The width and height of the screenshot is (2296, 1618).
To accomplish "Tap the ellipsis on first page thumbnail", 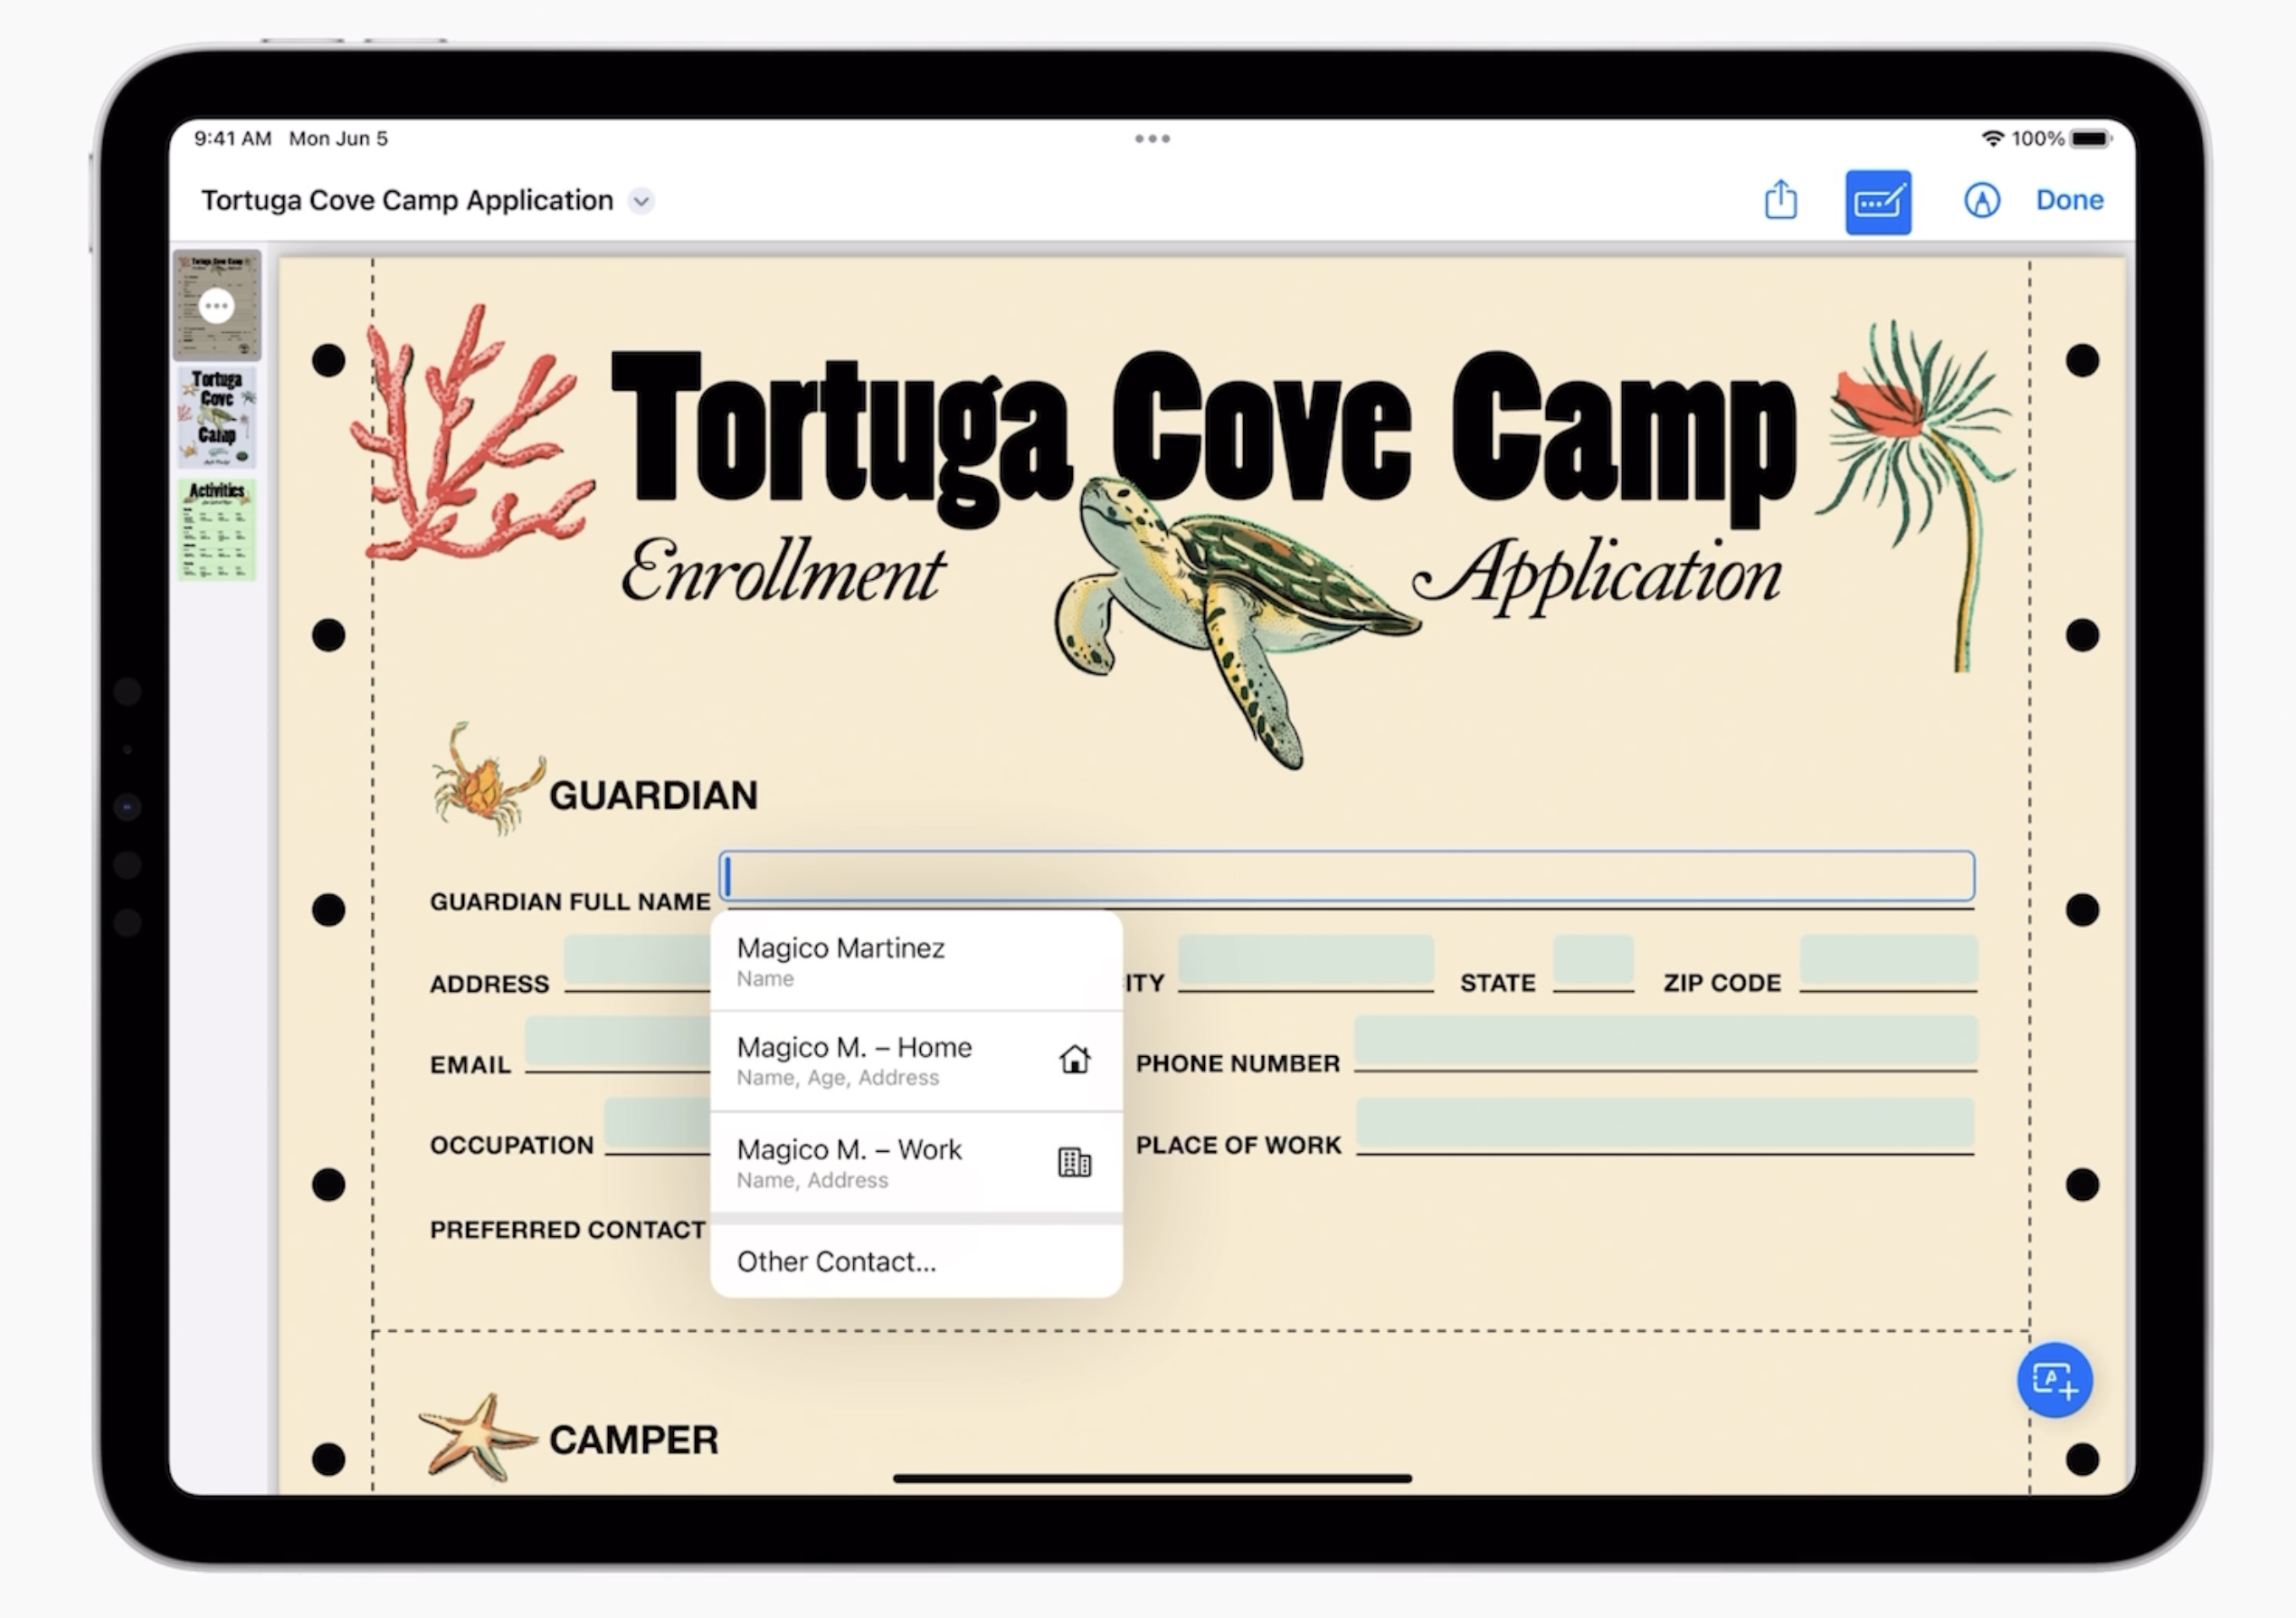I will point(216,306).
